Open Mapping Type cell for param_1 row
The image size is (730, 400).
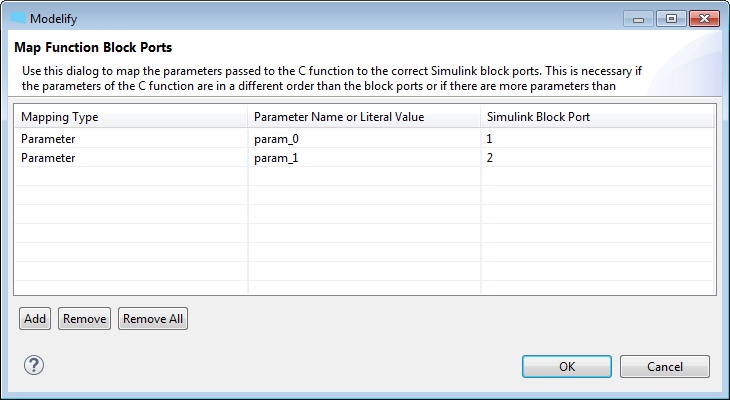pyautogui.click(x=131, y=158)
